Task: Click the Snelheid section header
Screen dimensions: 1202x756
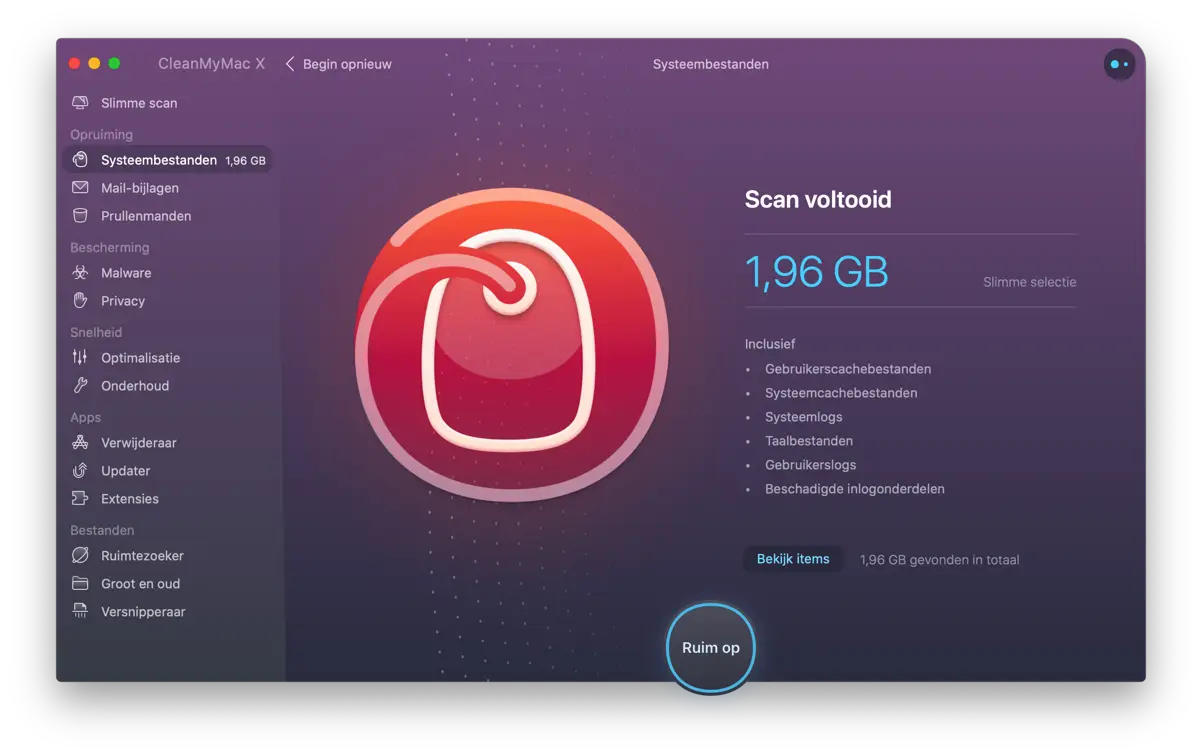Action: [96, 332]
